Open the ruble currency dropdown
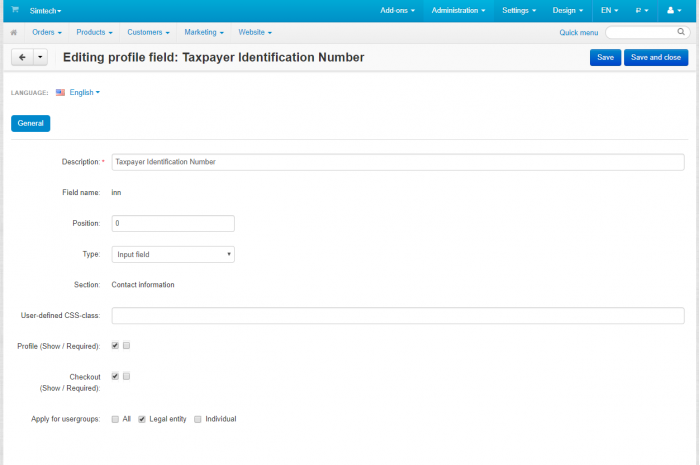This screenshot has width=700, height=465. (x=642, y=10)
